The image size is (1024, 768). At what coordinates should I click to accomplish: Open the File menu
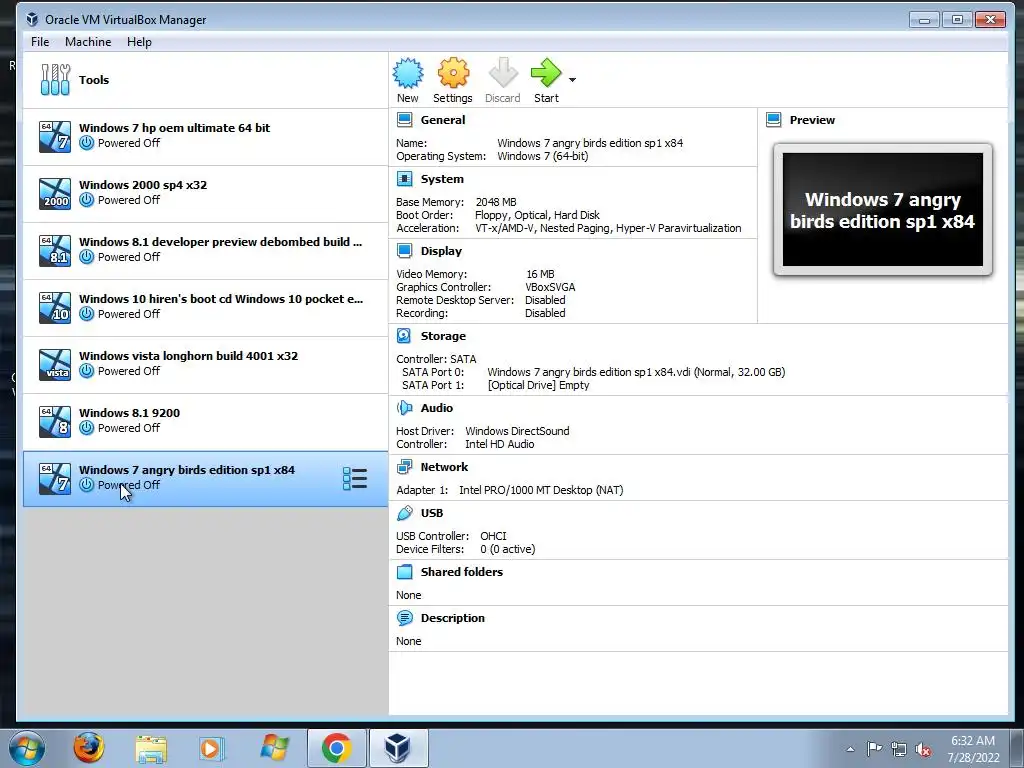click(40, 42)
